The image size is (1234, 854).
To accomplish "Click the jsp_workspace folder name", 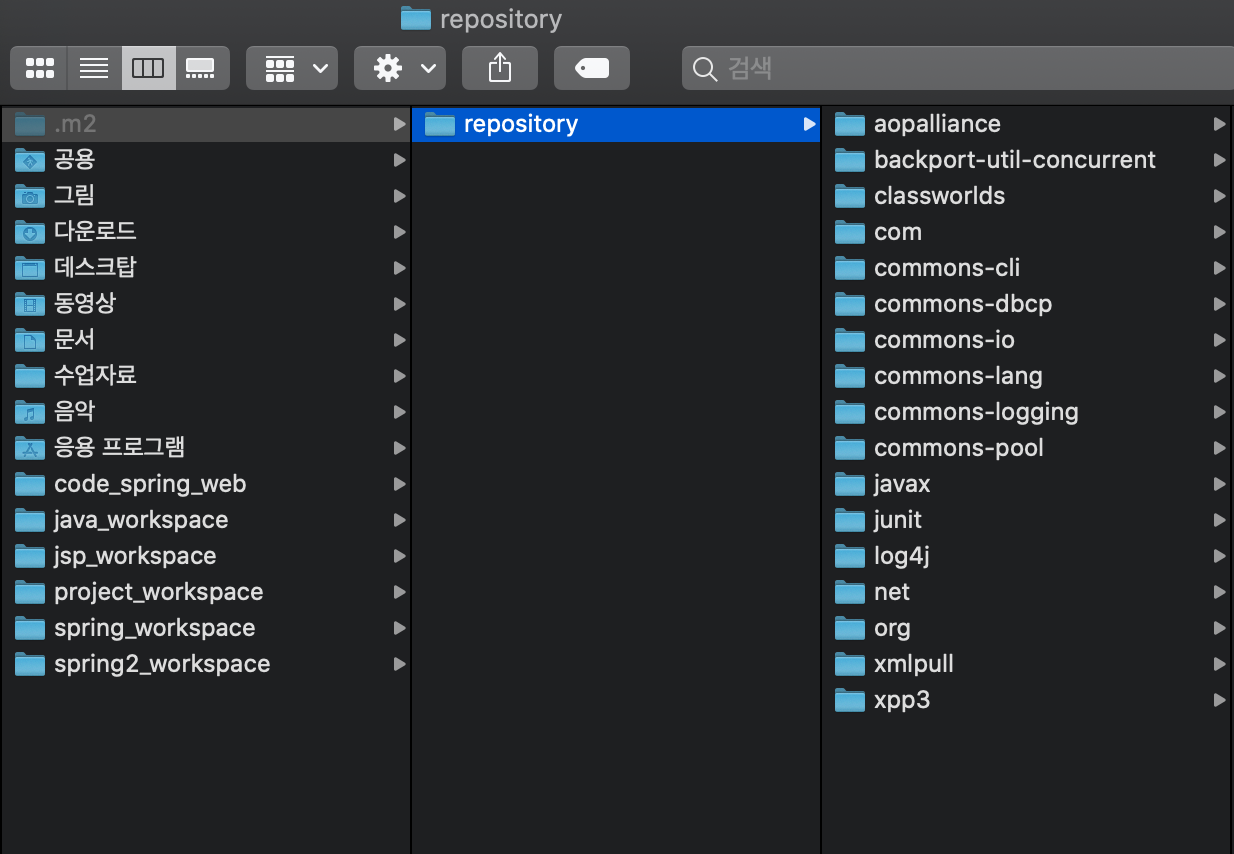I will [x=135, y=556].
